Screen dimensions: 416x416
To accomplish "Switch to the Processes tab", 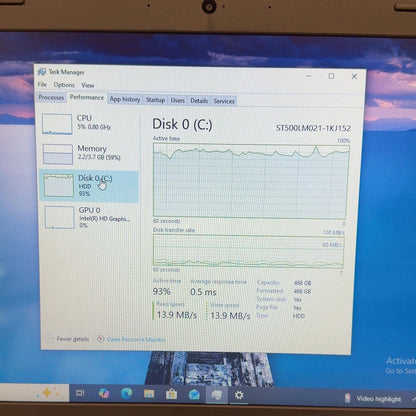I will tap(51, 98).
